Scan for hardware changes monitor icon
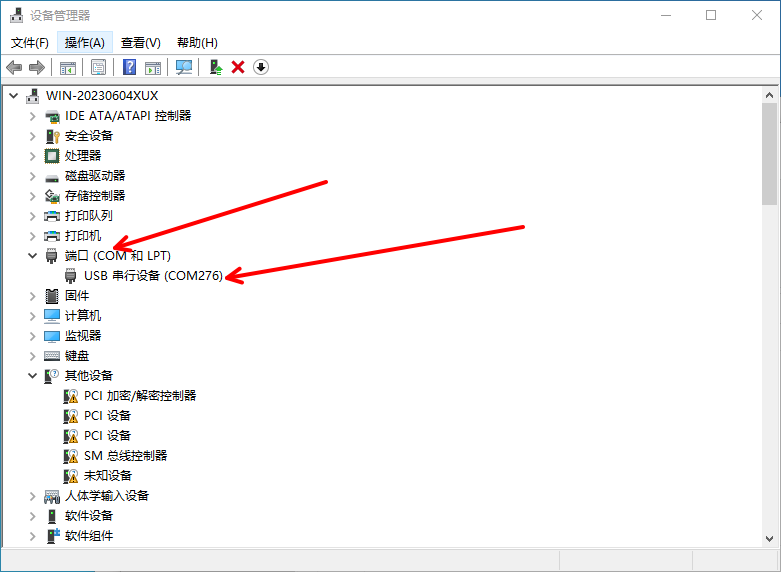The image size is (781, 572). [x=184, y=67]
